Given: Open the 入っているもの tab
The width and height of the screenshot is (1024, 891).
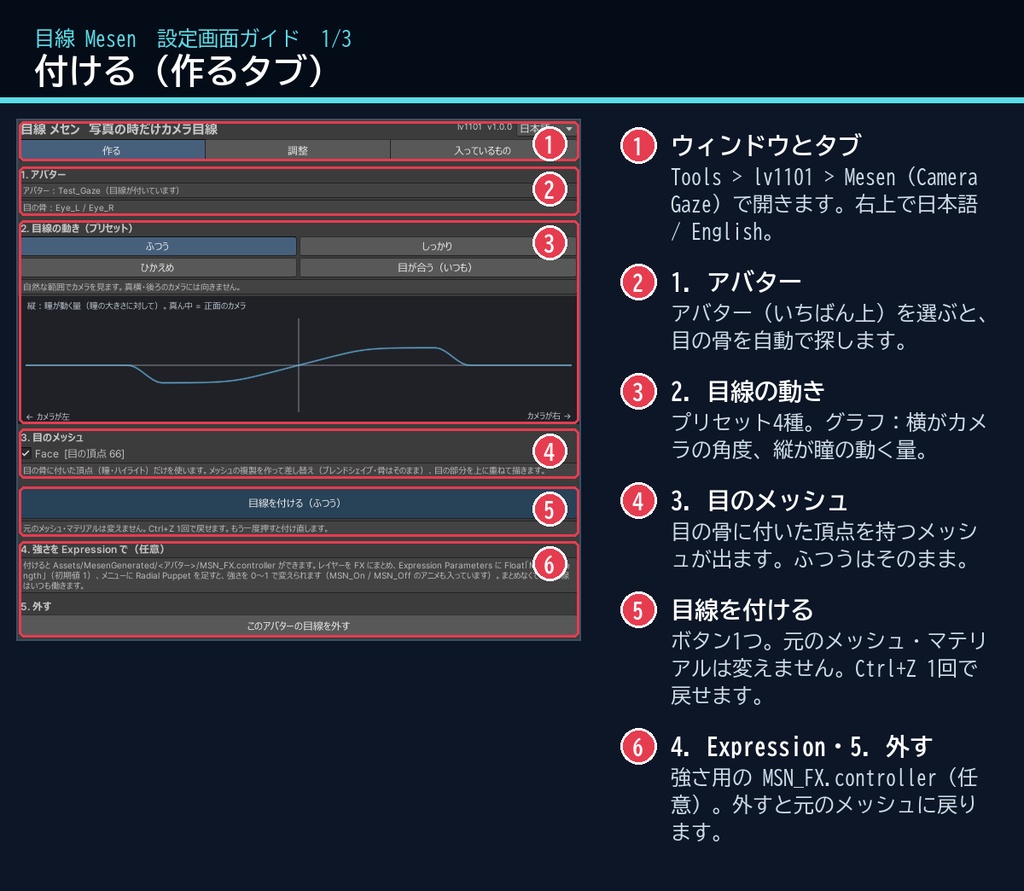Looking at the screenshot, I should pyautogui.click(x=483, y=150).
